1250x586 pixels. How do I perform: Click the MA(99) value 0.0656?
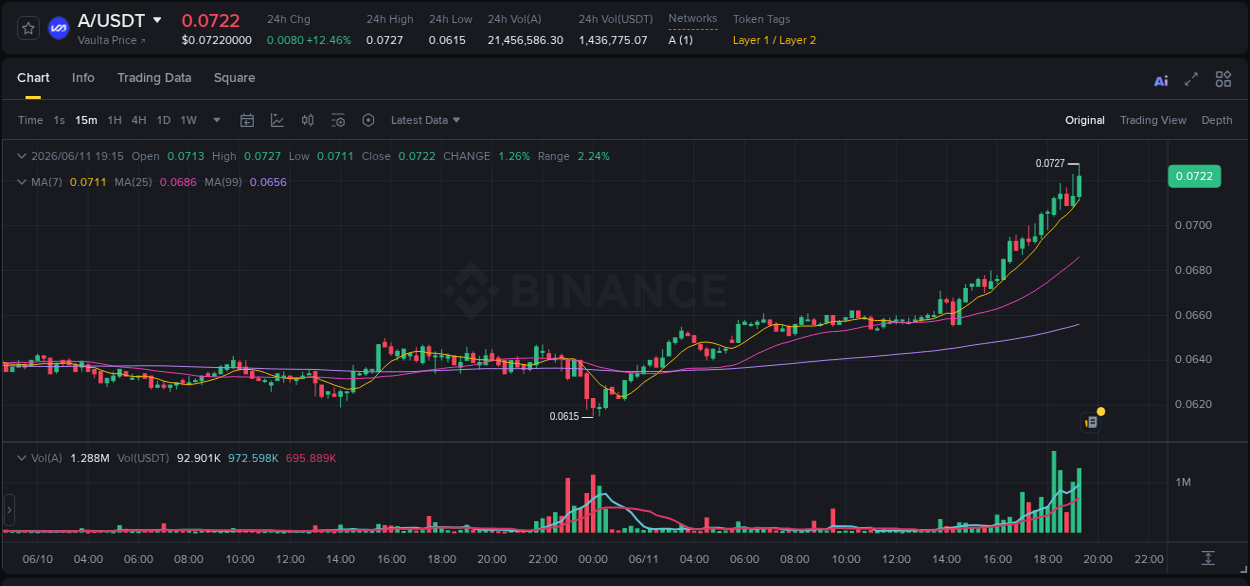(x=268, y=182)
